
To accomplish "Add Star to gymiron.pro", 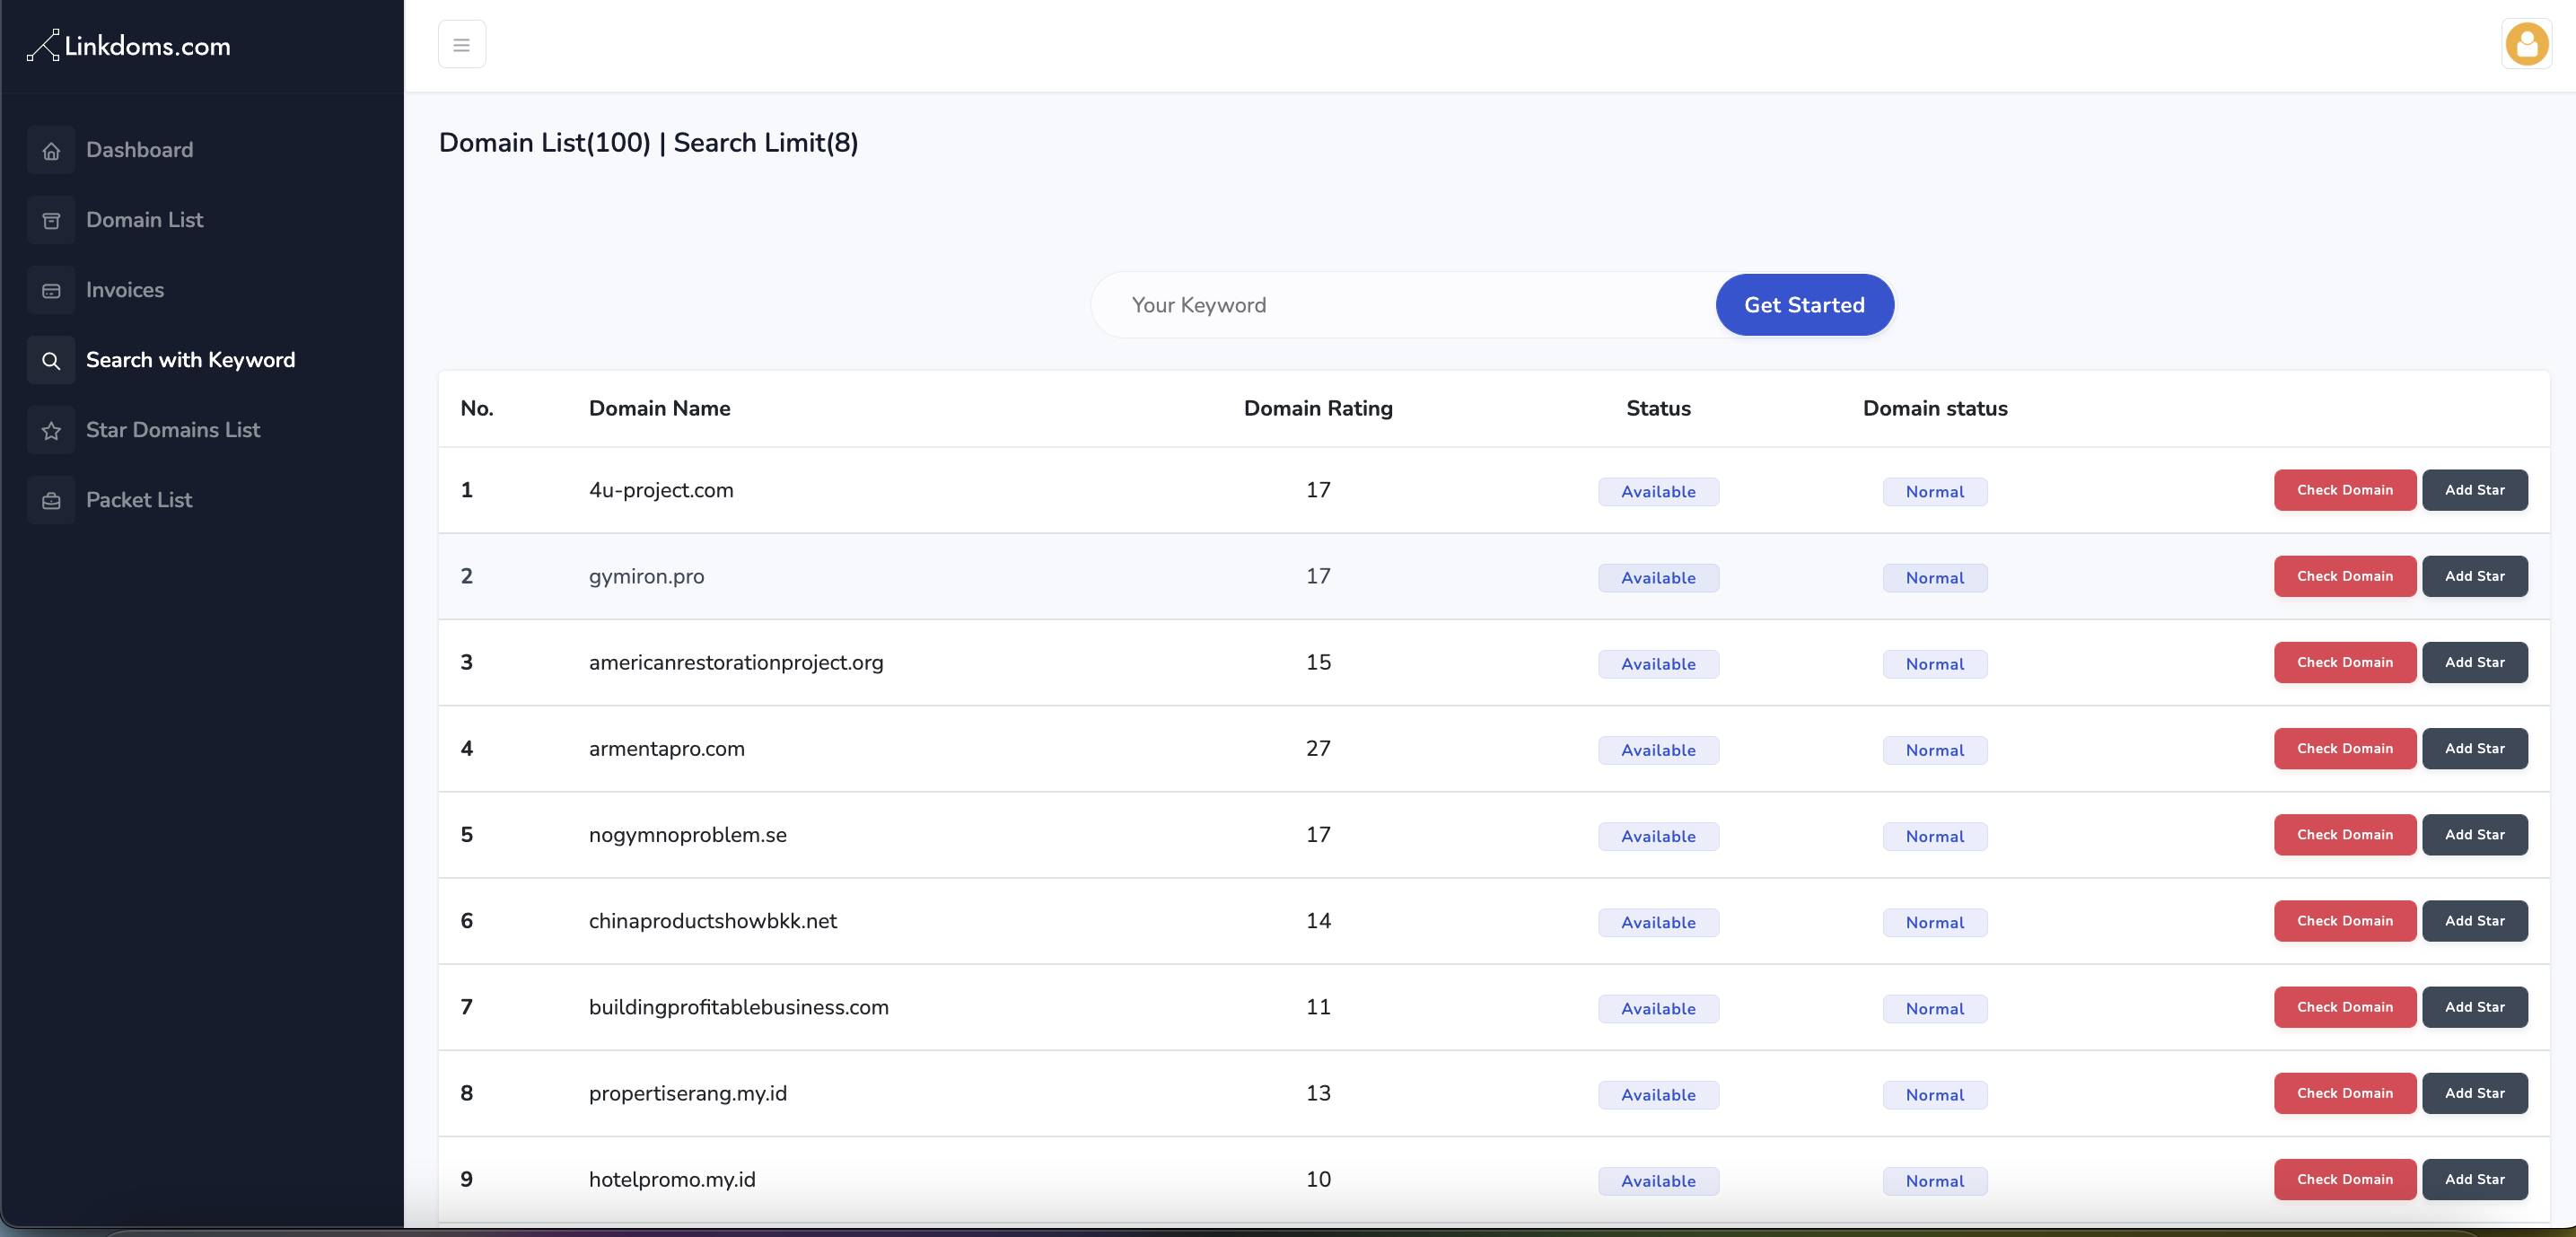I will tap(2474, 576).
